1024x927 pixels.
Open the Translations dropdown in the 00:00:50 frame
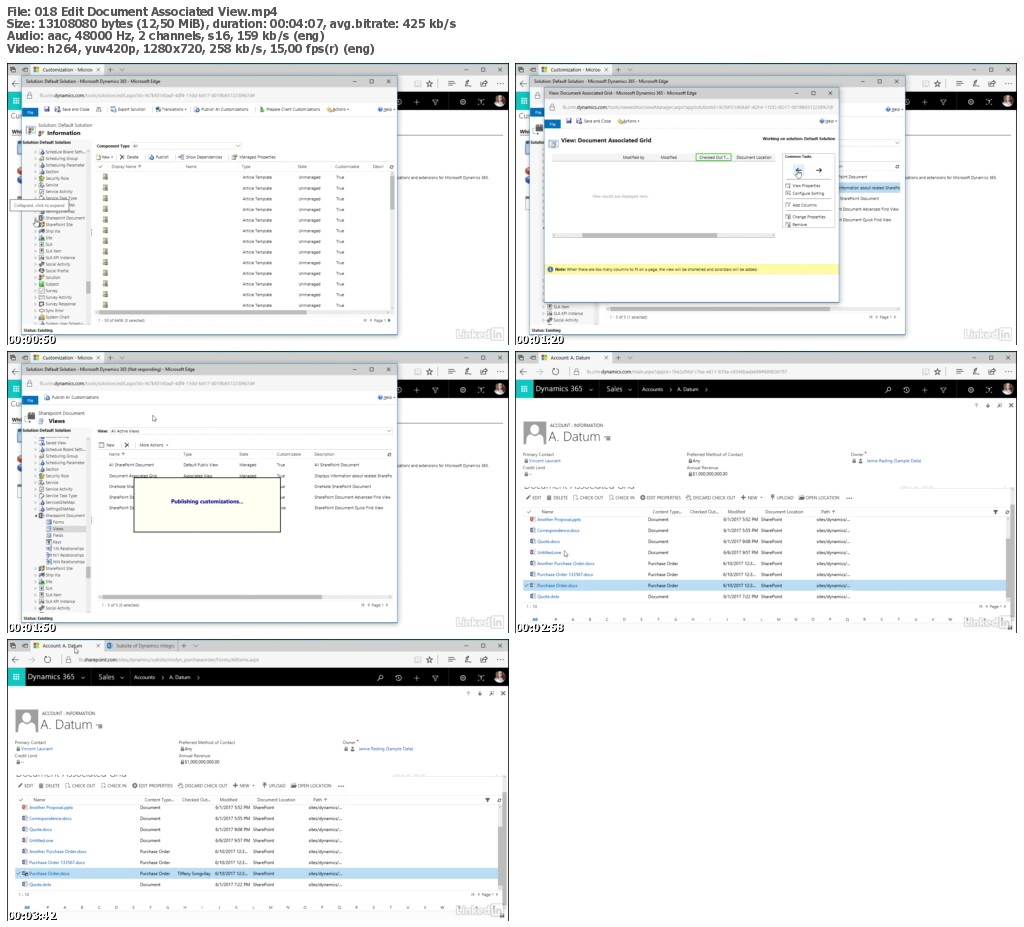(171, 109)
